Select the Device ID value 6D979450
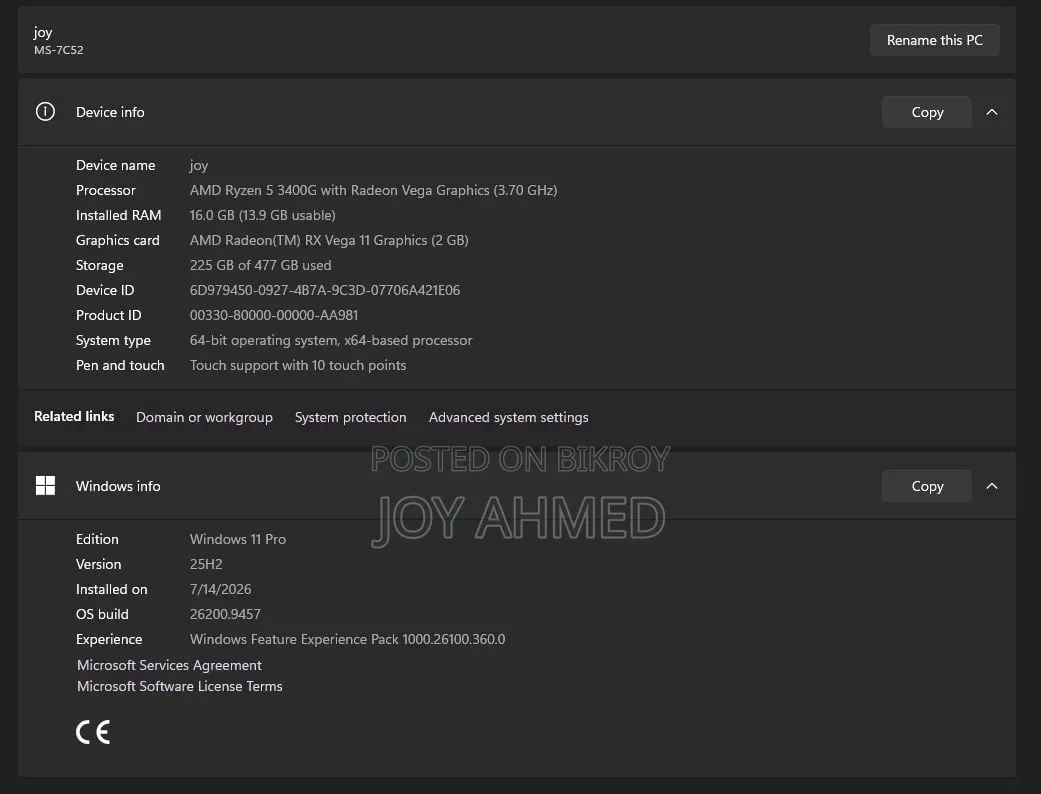 (x=325, y=290)
